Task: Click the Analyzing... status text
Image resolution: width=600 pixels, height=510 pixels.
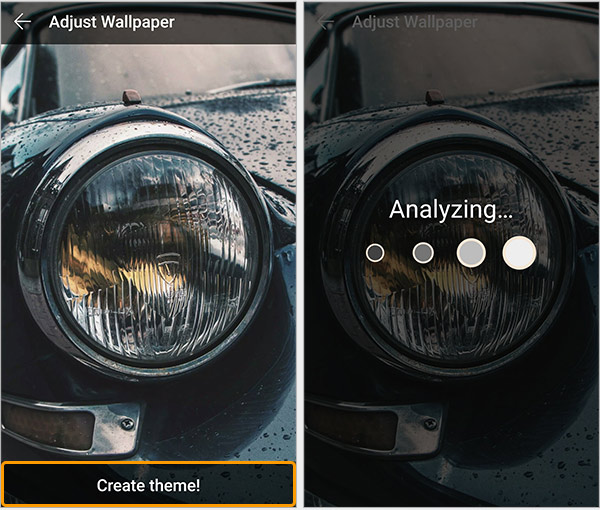Action: pyautogui.click(x=451, y=210)
